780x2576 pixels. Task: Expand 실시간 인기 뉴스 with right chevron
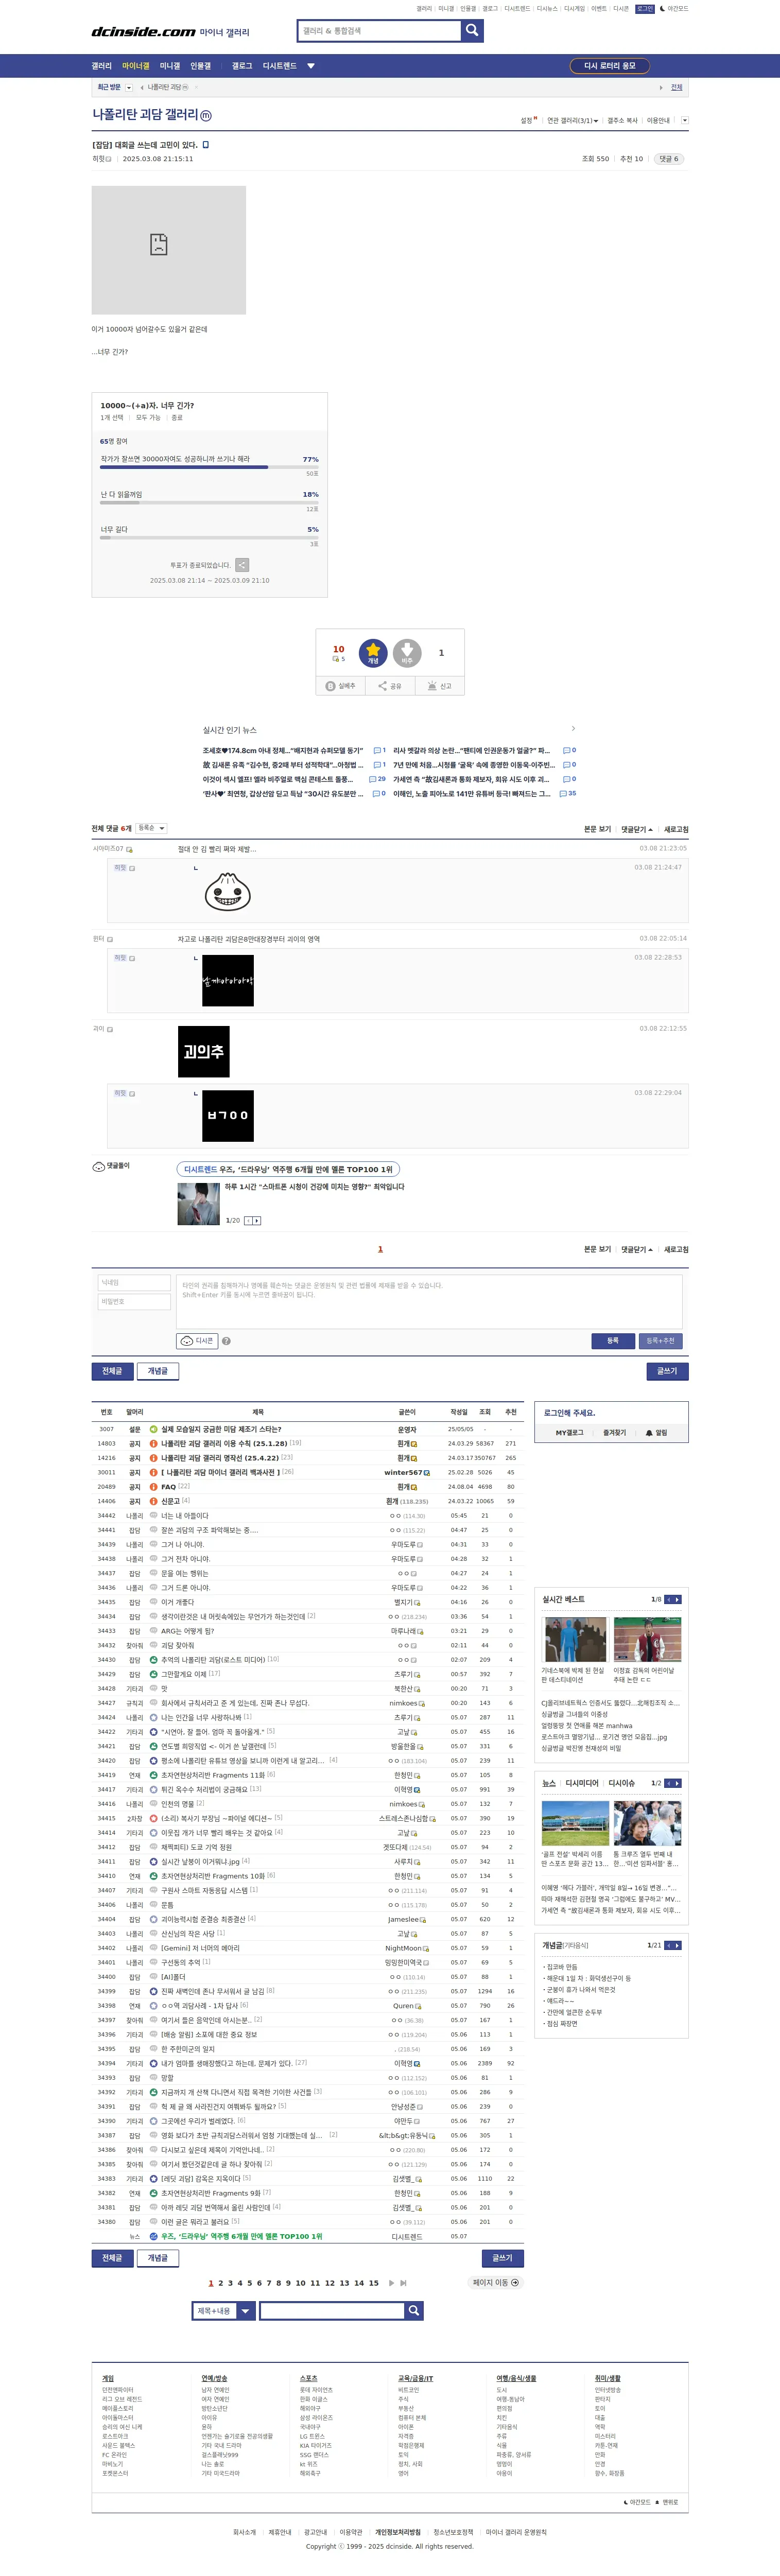(573, 729)
